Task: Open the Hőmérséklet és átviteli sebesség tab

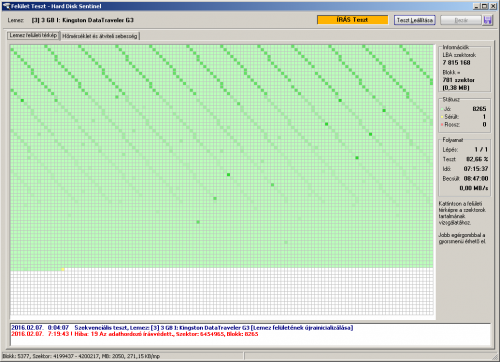Action: tap(100, 36)
